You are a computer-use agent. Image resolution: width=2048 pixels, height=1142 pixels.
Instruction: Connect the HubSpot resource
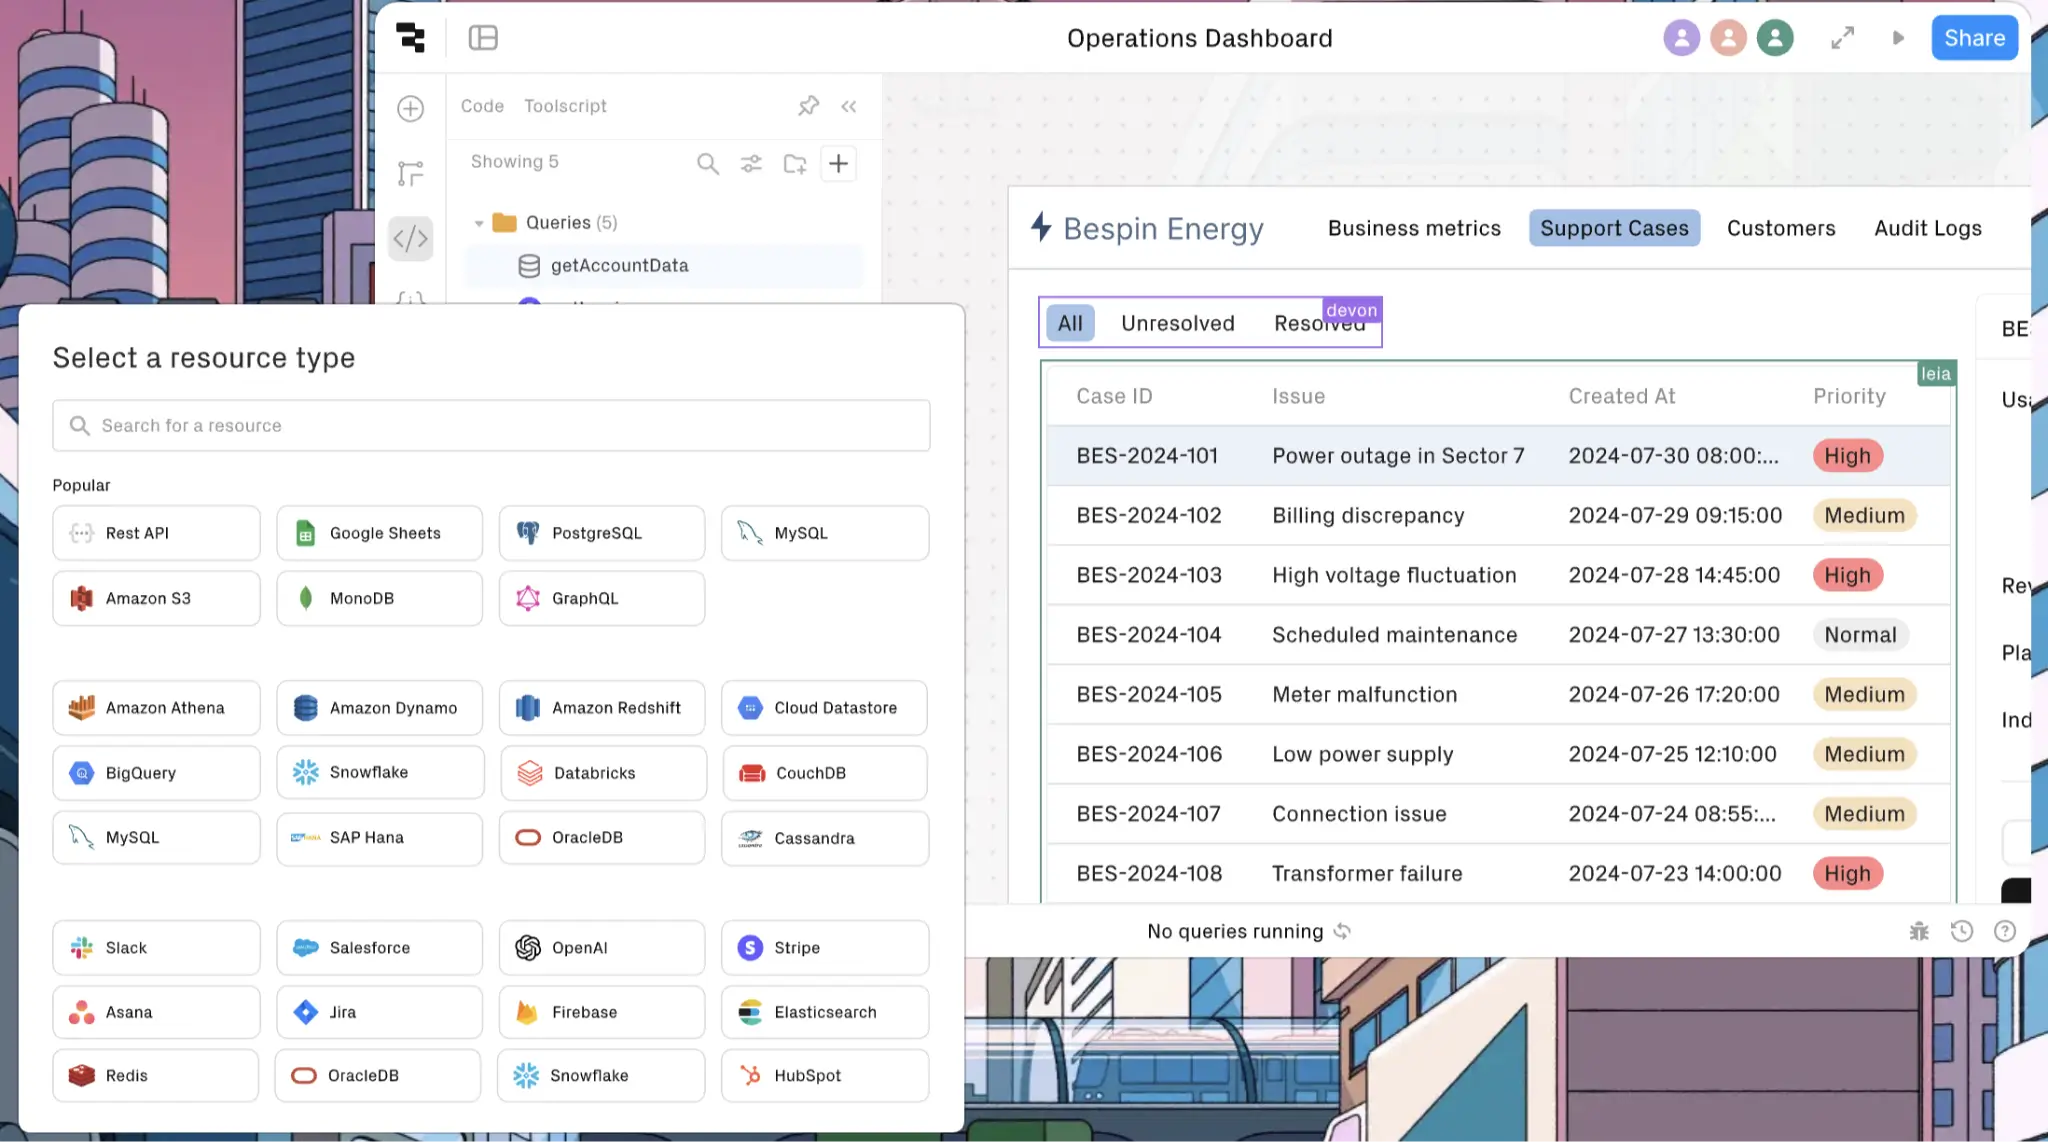point(825,1076)
